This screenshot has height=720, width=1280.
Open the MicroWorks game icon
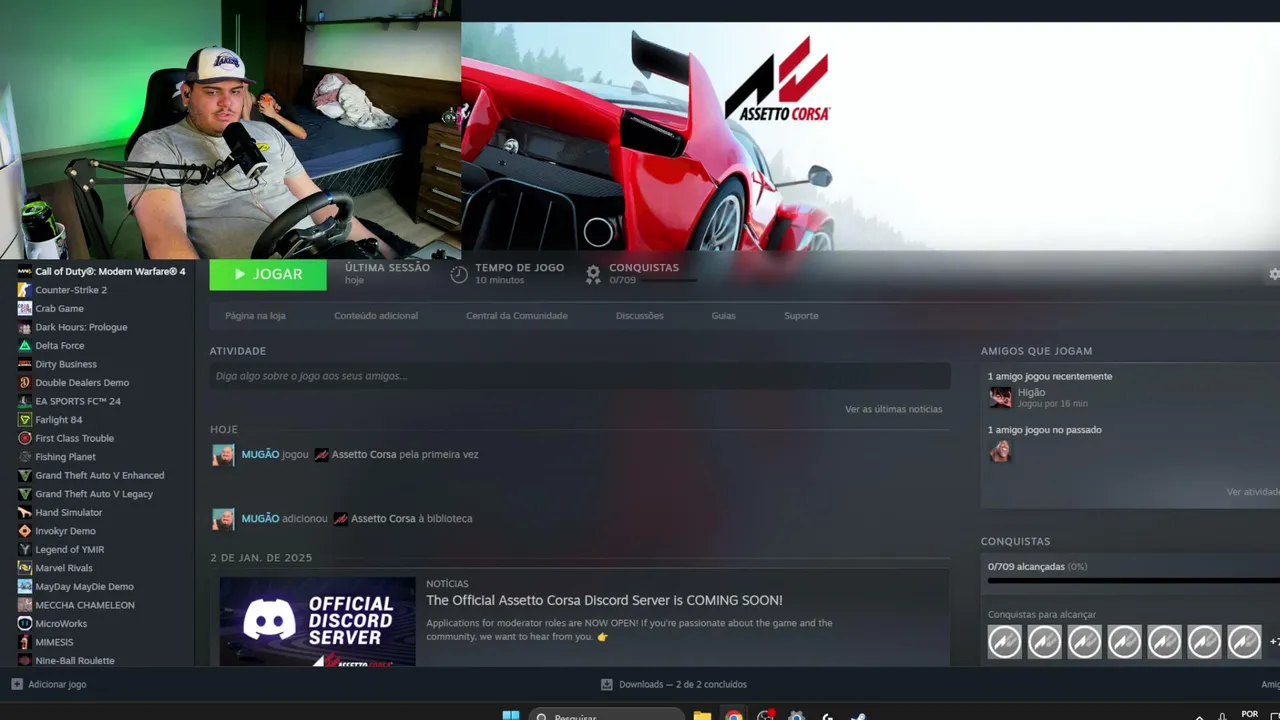25,624
